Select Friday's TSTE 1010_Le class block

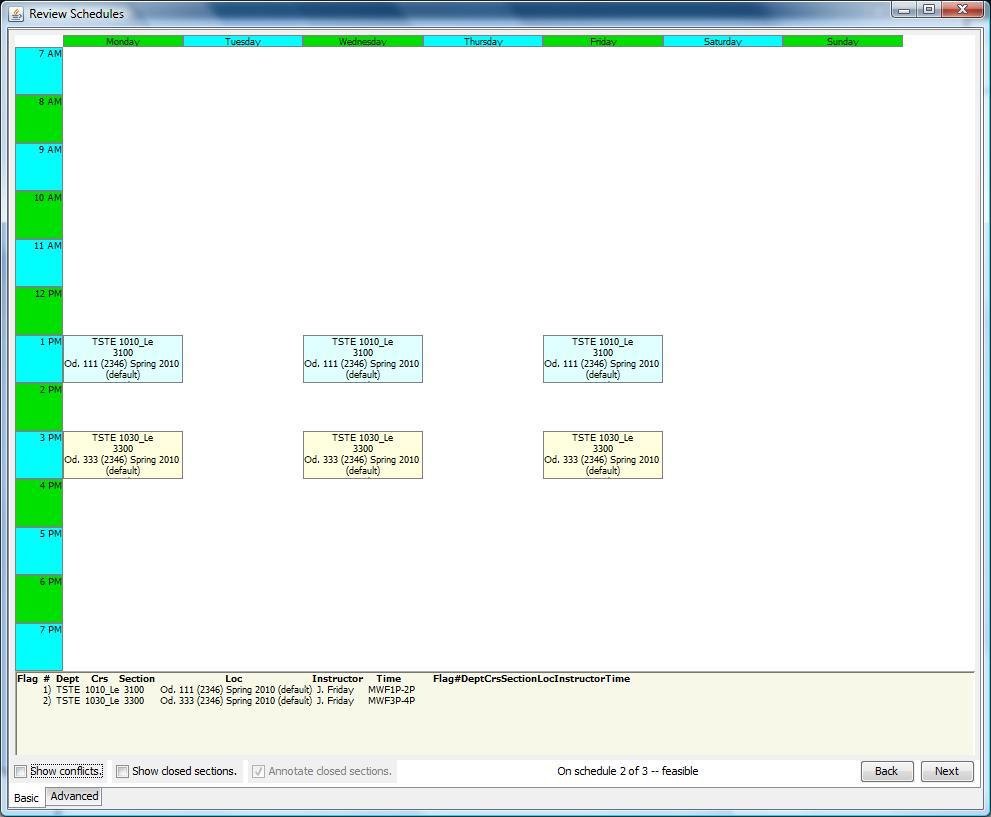point(602,358)
